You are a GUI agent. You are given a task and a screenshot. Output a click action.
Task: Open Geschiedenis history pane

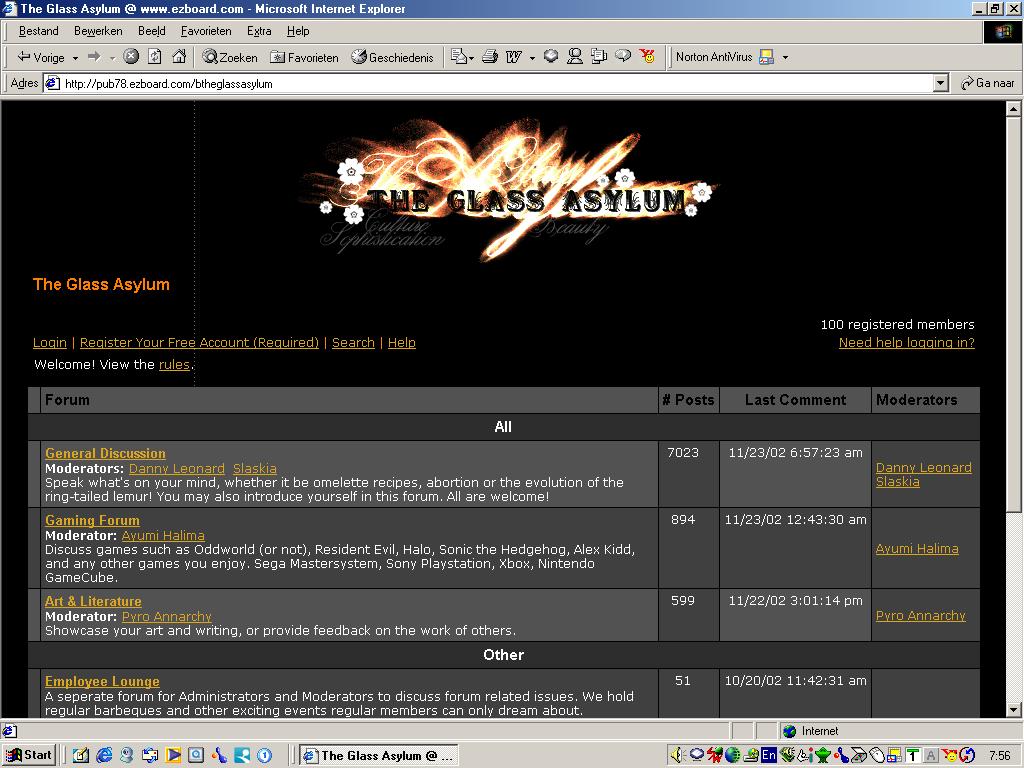coord(392,57)
